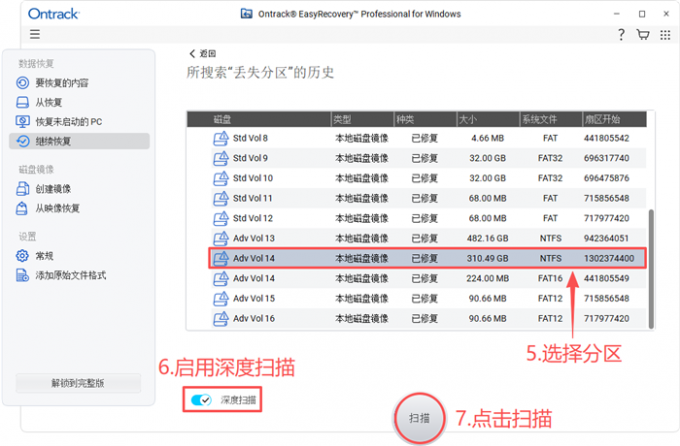Click the Ontrack logo
The height and width of the screenshot is (446, 680).
[x=54, y=14]
